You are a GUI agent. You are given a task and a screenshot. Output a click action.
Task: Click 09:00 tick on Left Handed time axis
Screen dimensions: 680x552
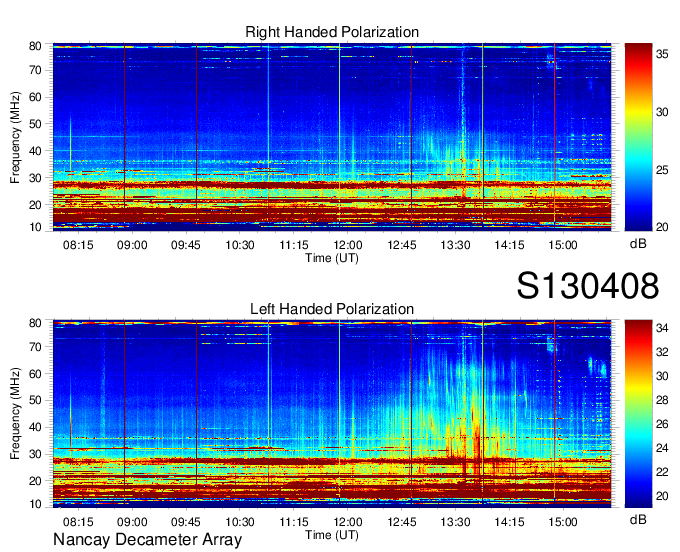click(132, 522)
